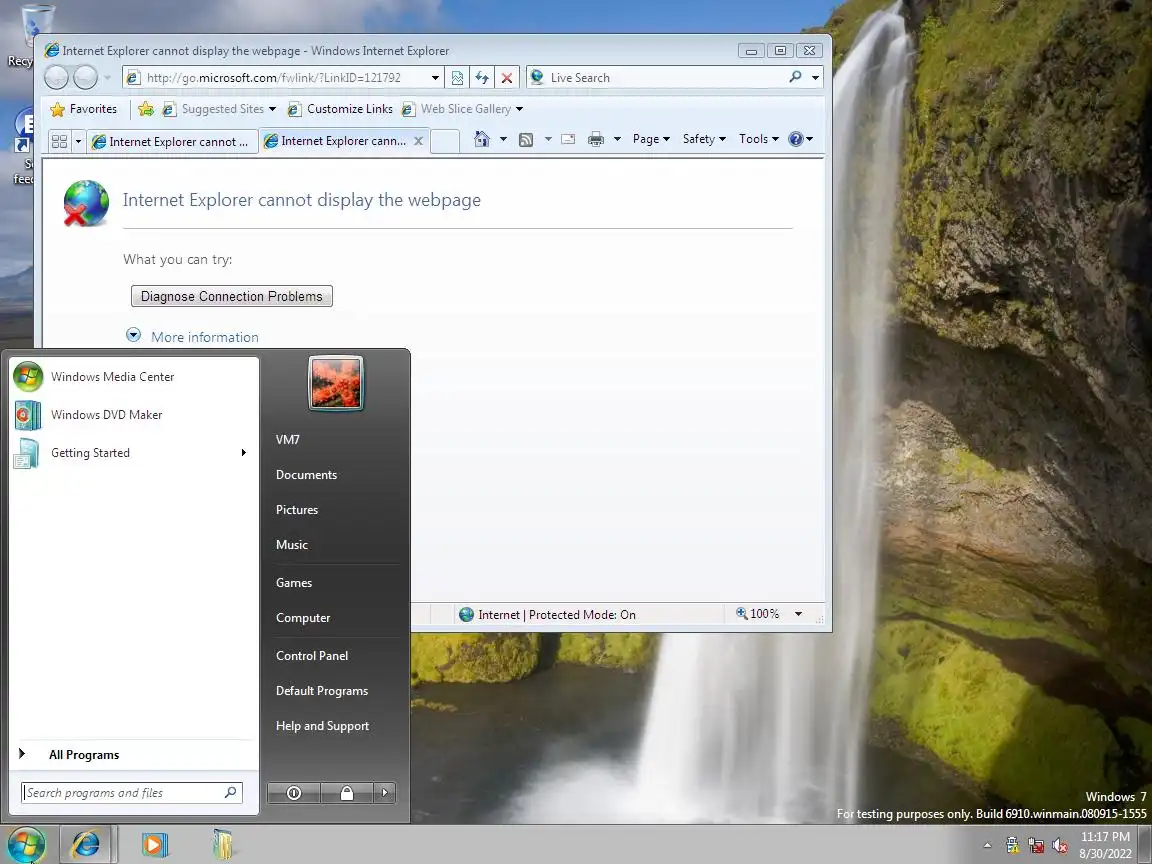
Task: Open Help and Support
Action: click(322, 726)
